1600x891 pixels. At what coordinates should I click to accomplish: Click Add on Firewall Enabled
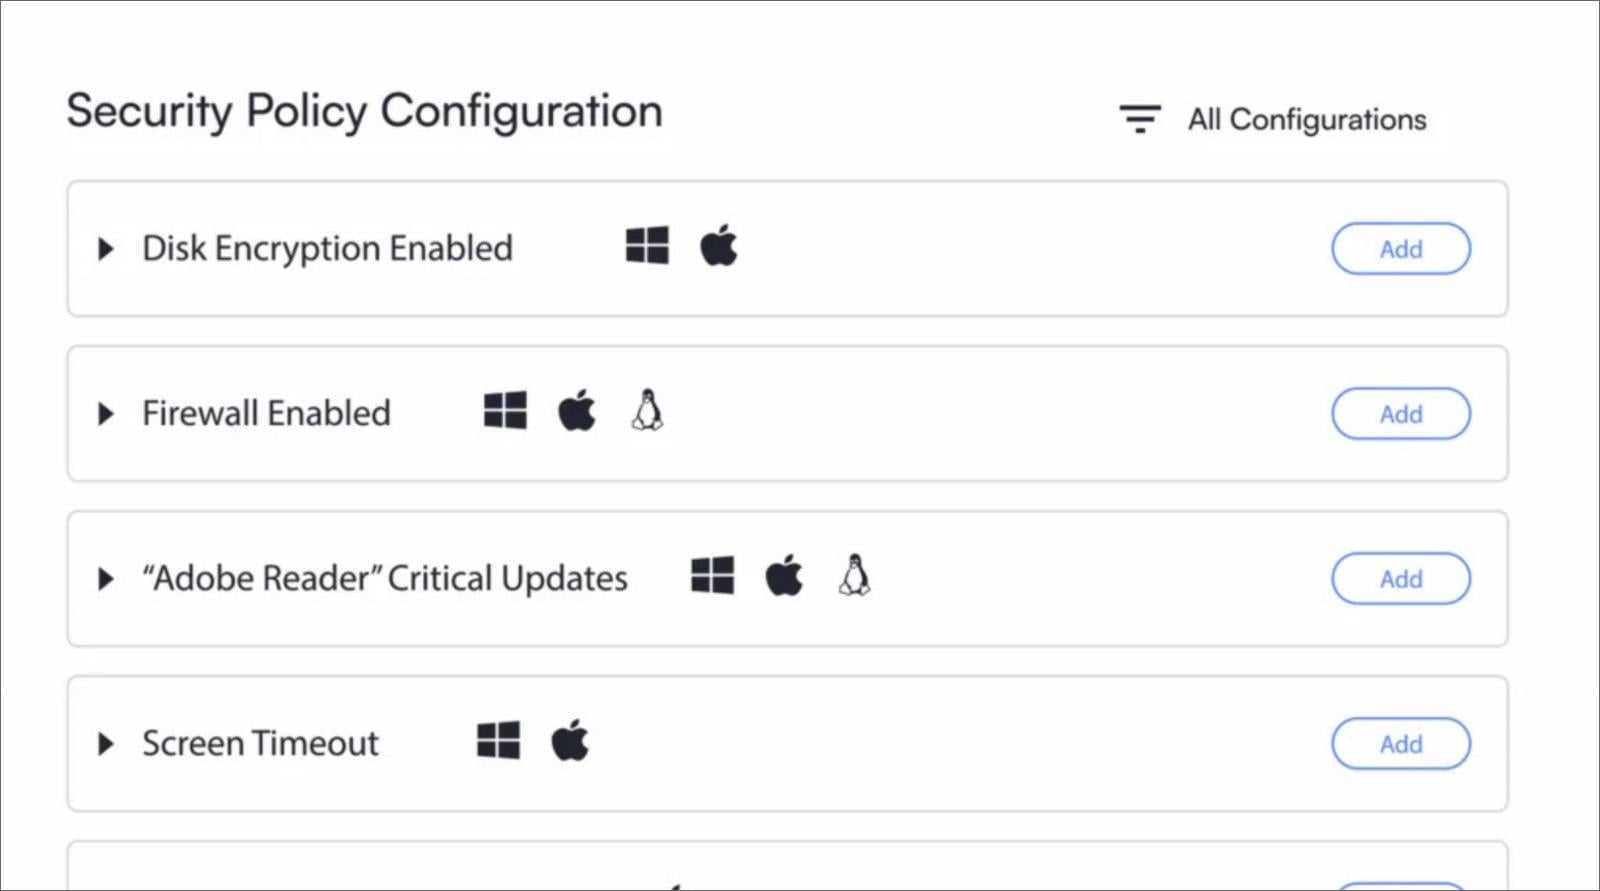pyautogui.click(x=1400, y=413)
